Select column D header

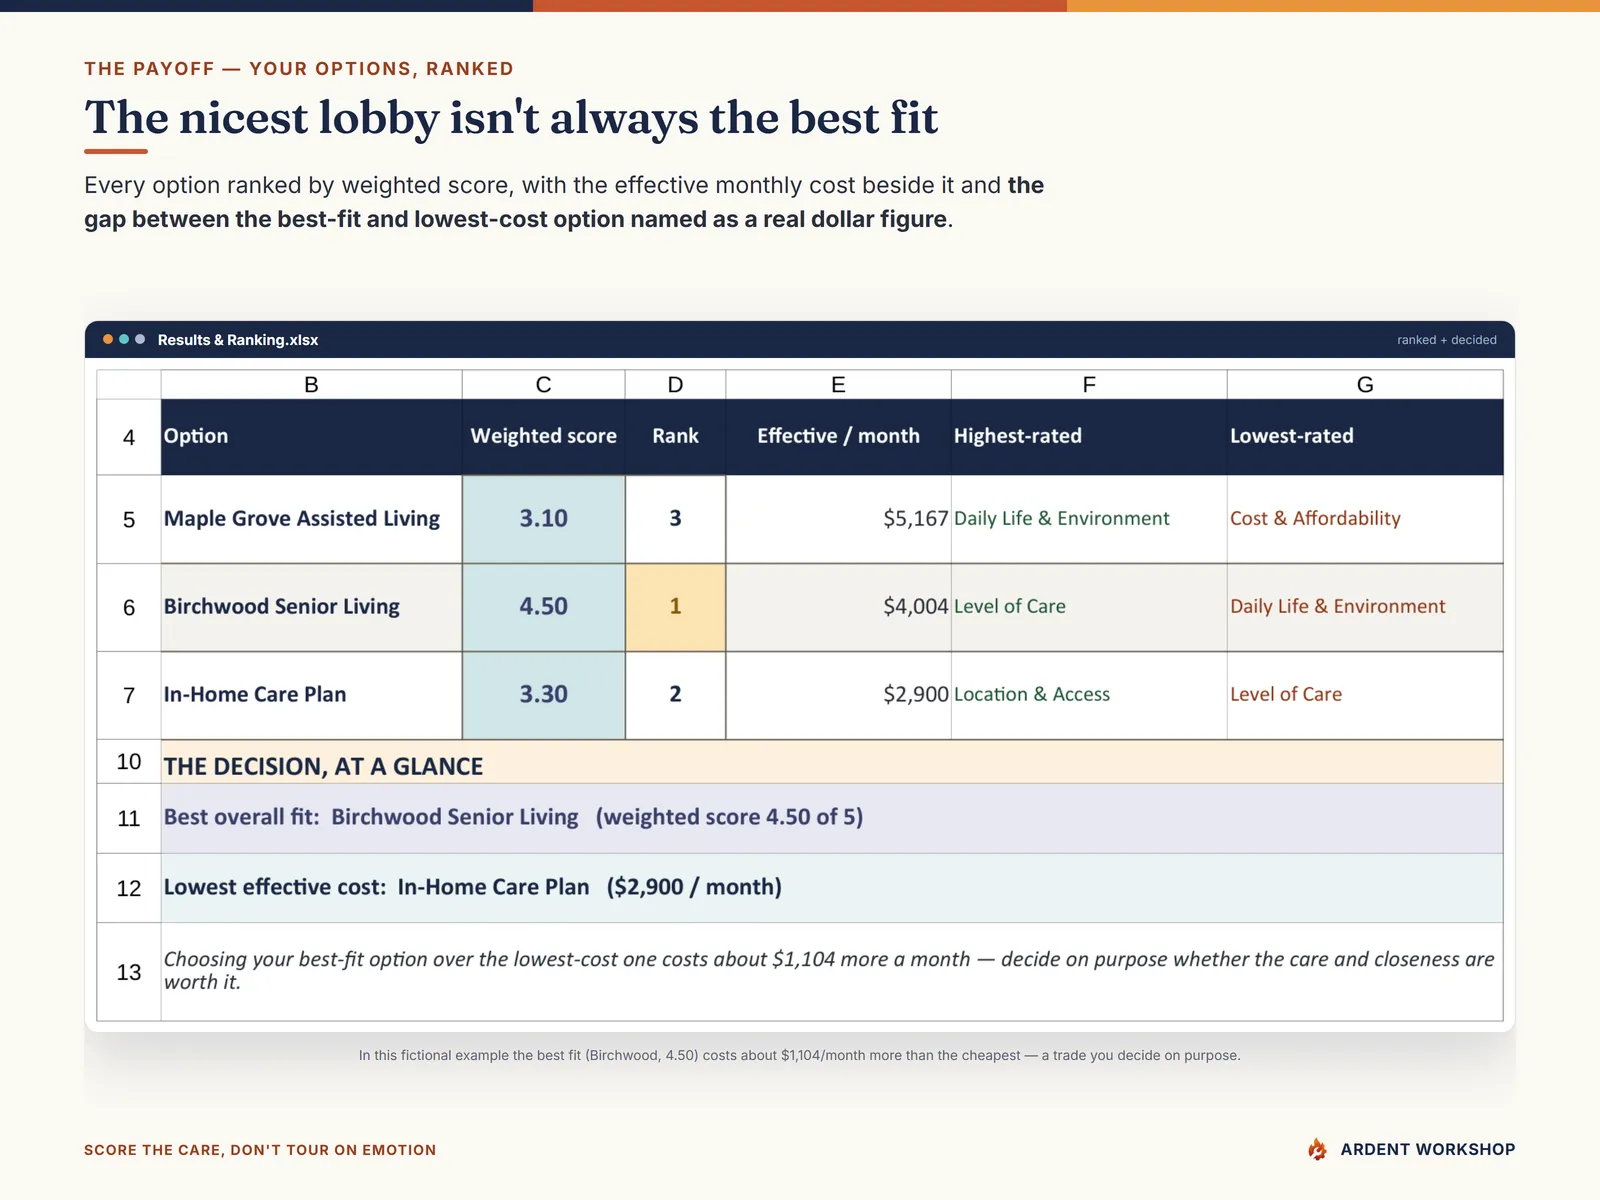[676, 385]
